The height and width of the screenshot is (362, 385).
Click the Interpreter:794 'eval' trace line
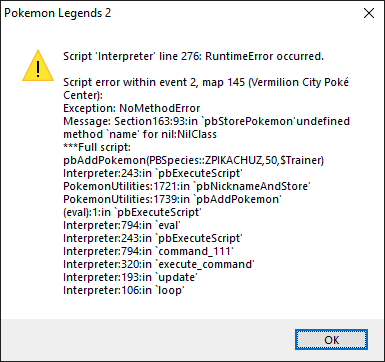[122, 225]
